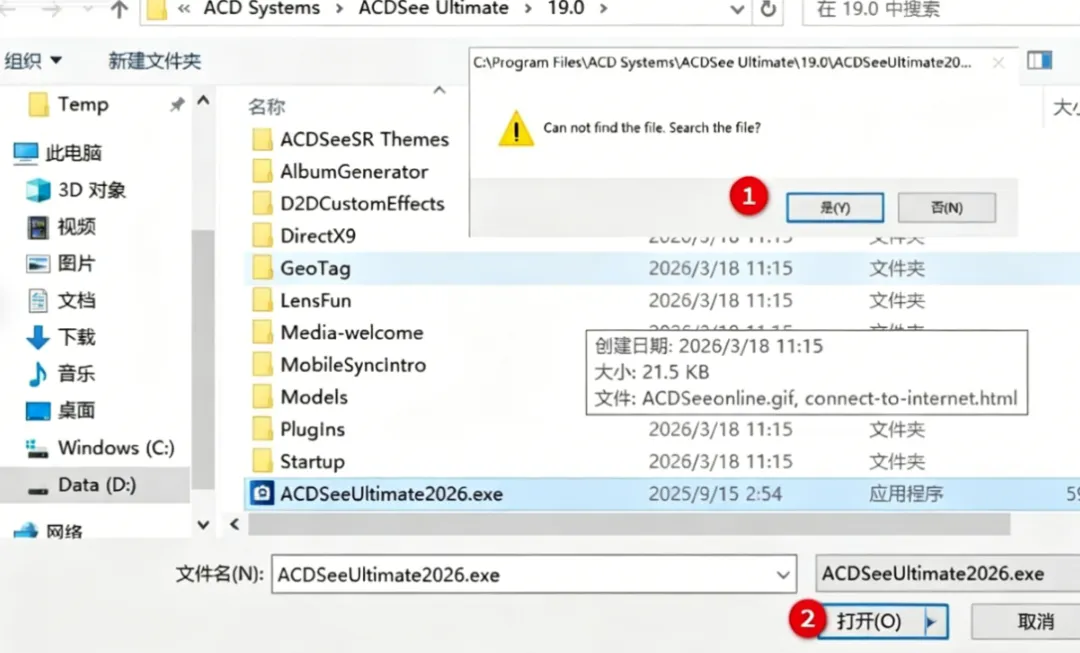Toggle the preview pane icon
Viewport: 1080px width, 653px height.
[1039, 61]
